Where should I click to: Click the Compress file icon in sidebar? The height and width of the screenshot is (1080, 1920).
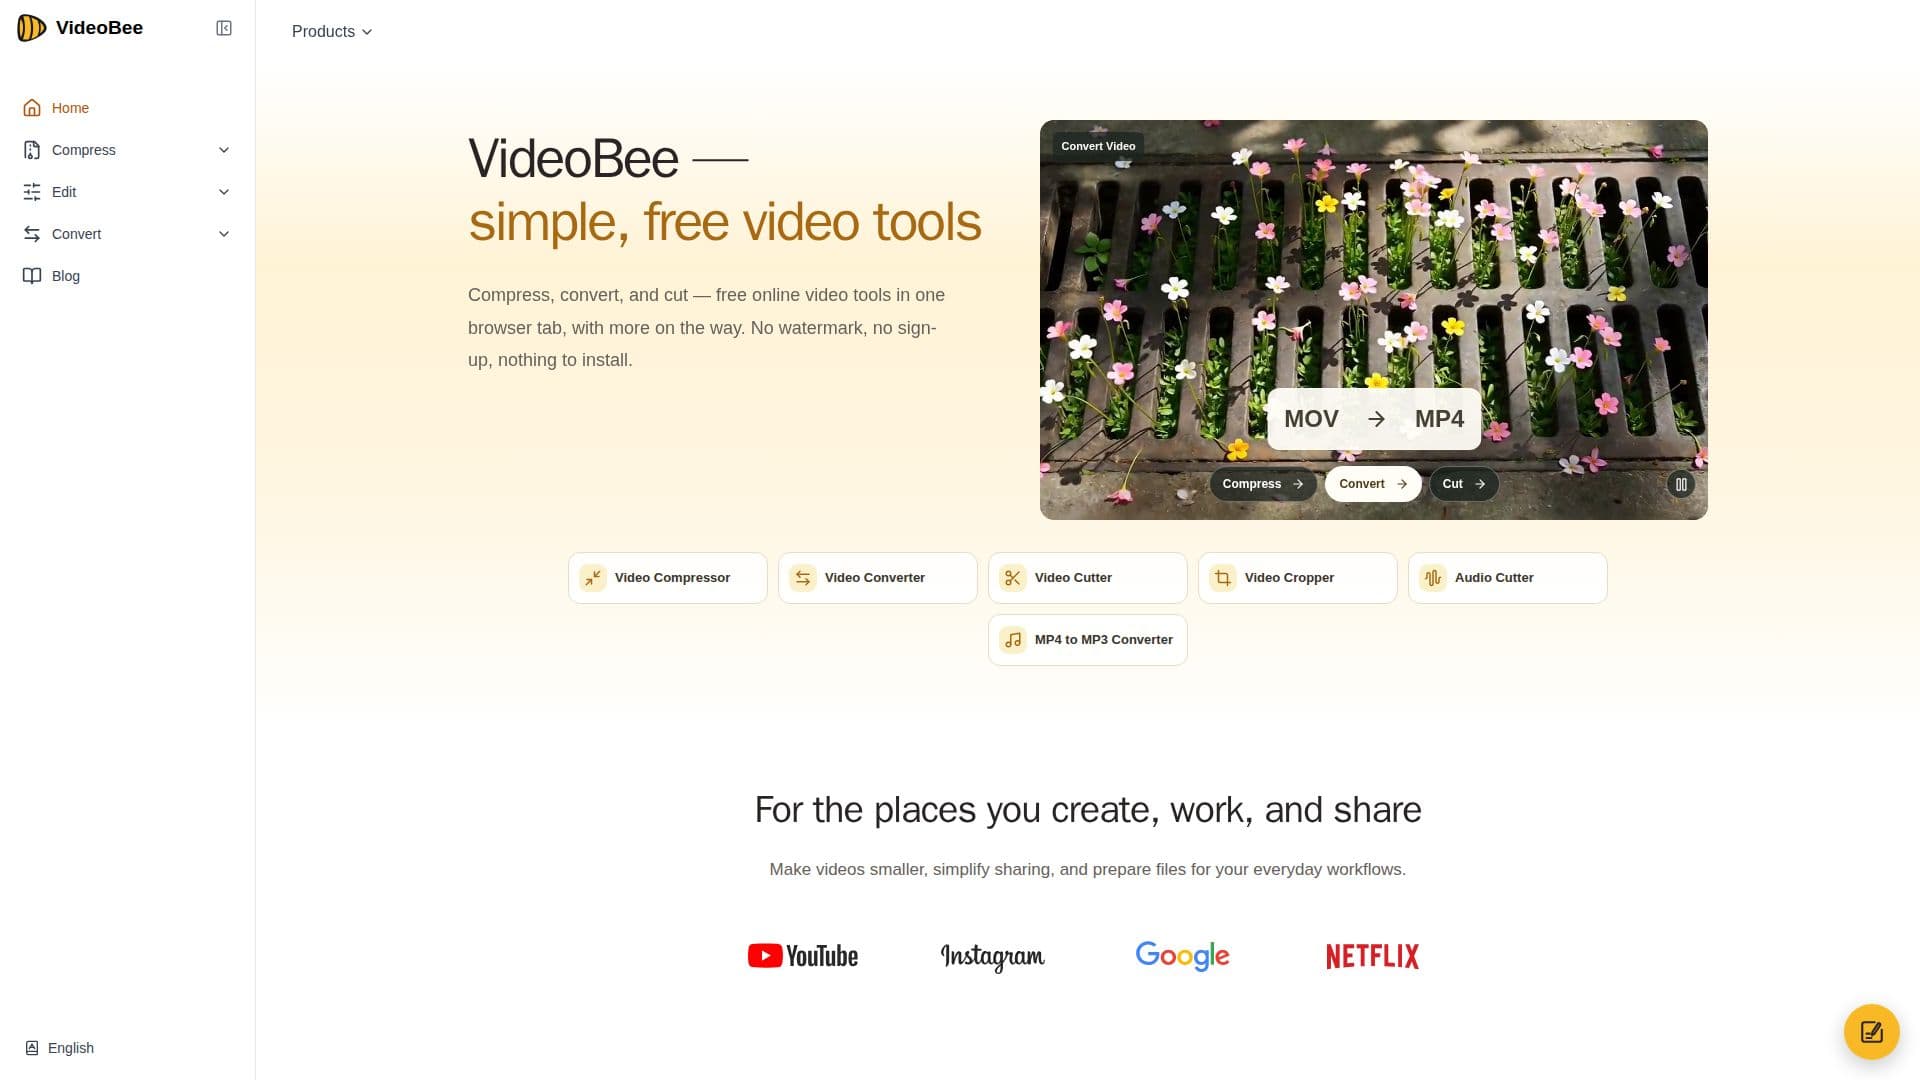(x=32, y=150)
